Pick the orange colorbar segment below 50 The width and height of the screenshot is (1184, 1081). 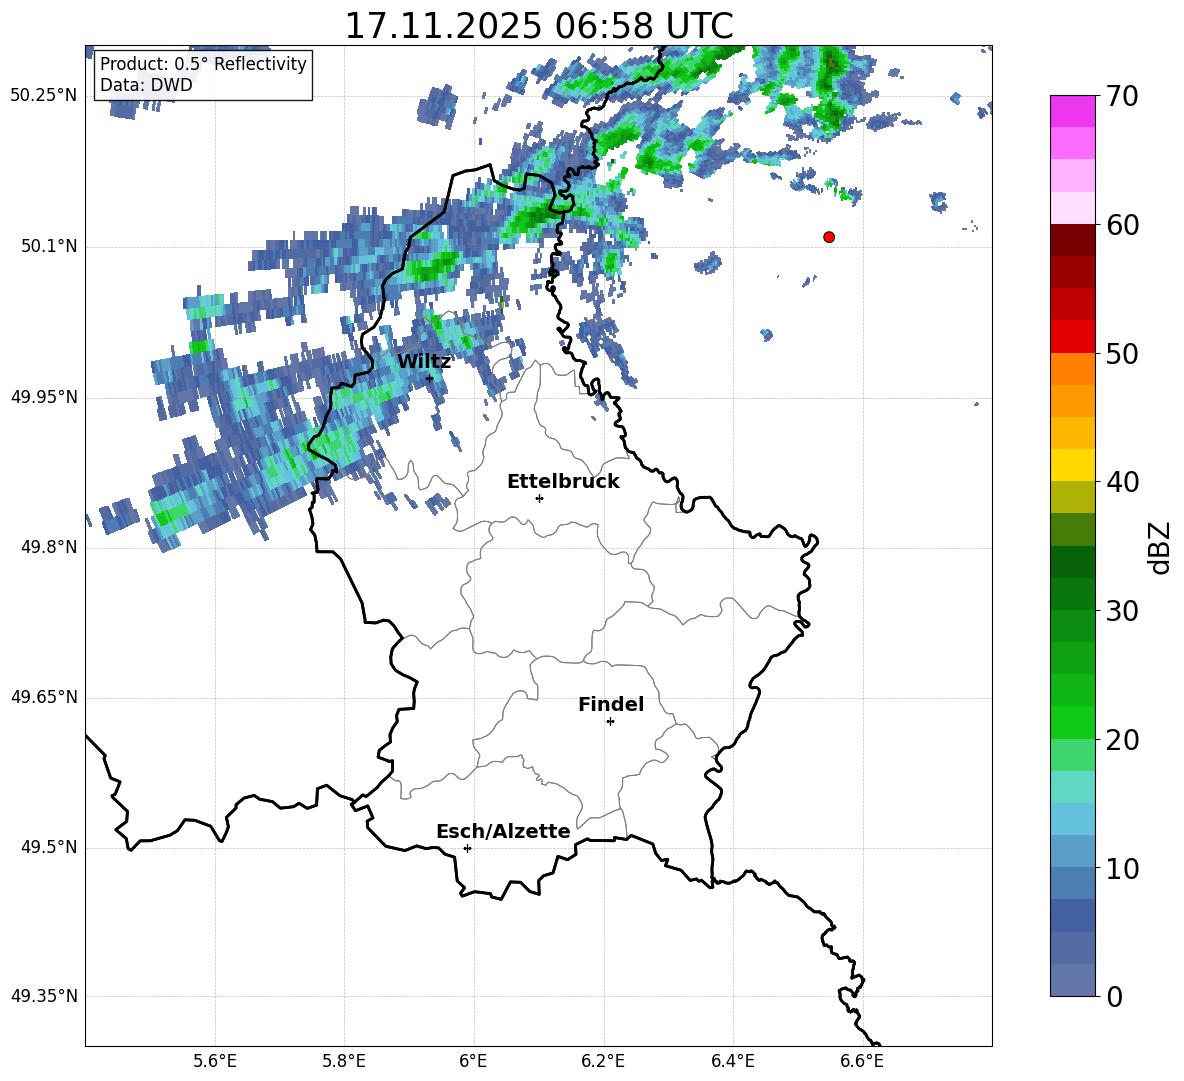(x=1073, y=369)
